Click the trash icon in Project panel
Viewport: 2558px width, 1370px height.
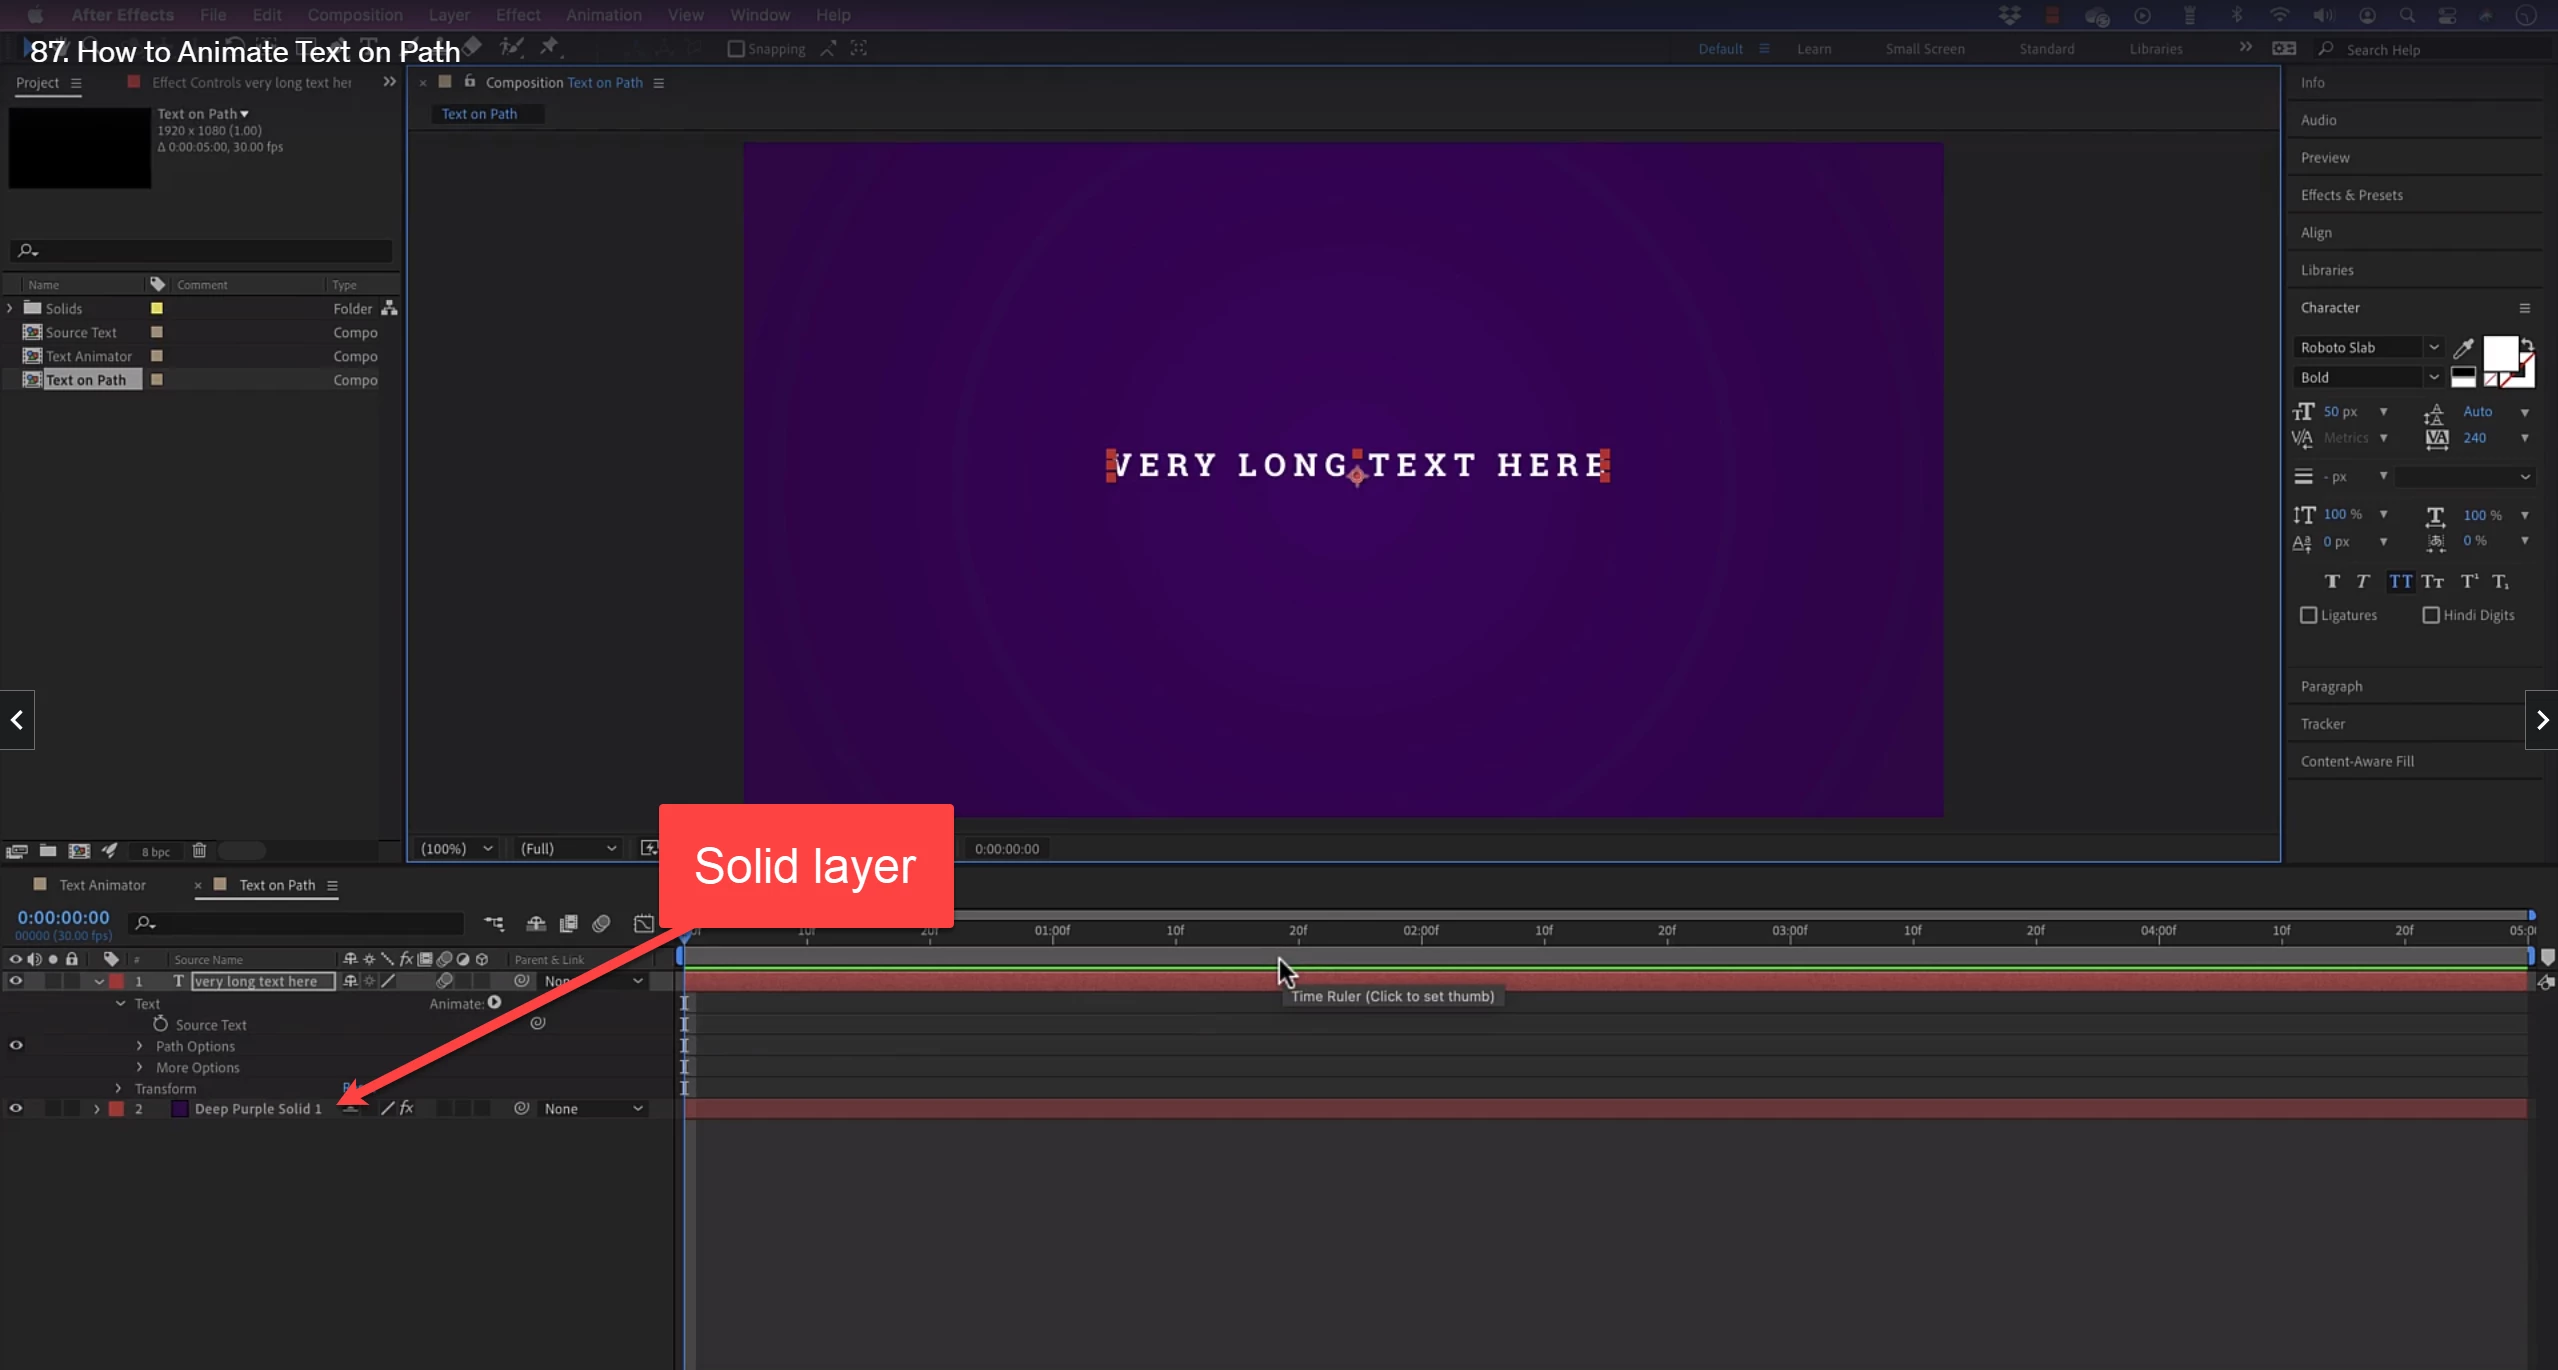(199, 851)
